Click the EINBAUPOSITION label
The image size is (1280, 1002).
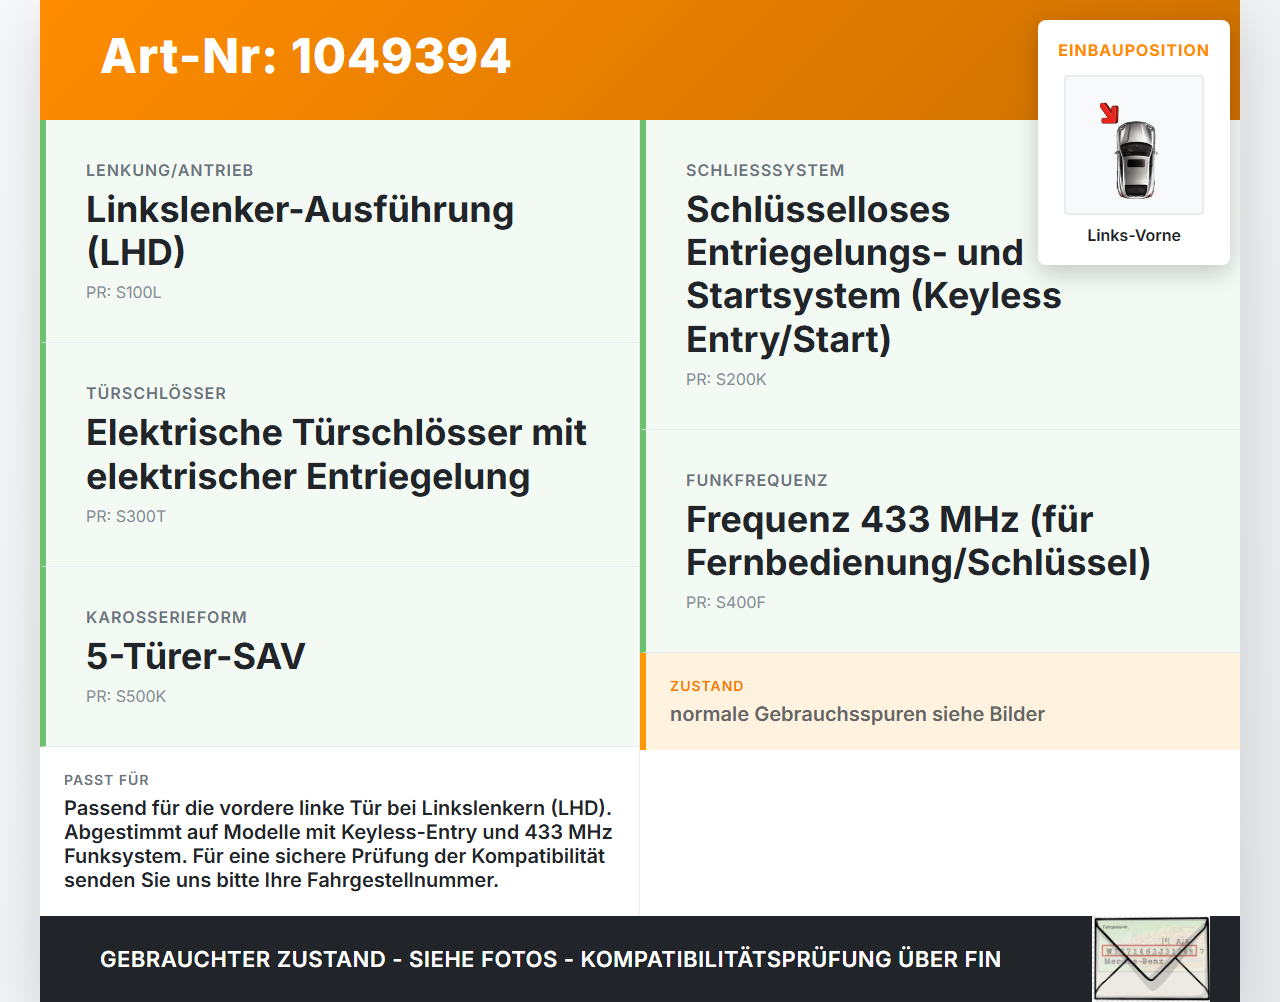tap(1134, 50)
